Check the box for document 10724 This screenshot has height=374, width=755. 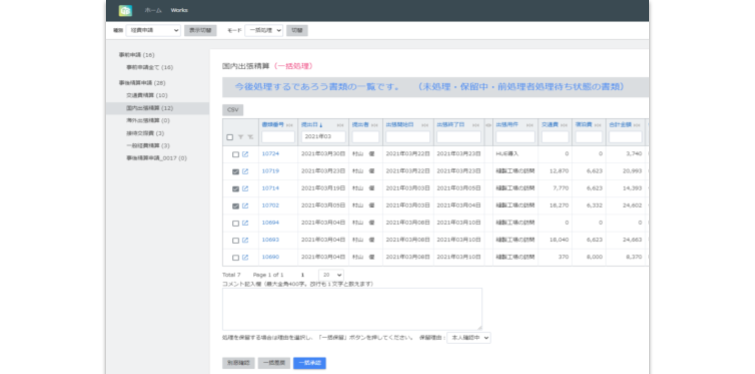click(x=235, y=155)
